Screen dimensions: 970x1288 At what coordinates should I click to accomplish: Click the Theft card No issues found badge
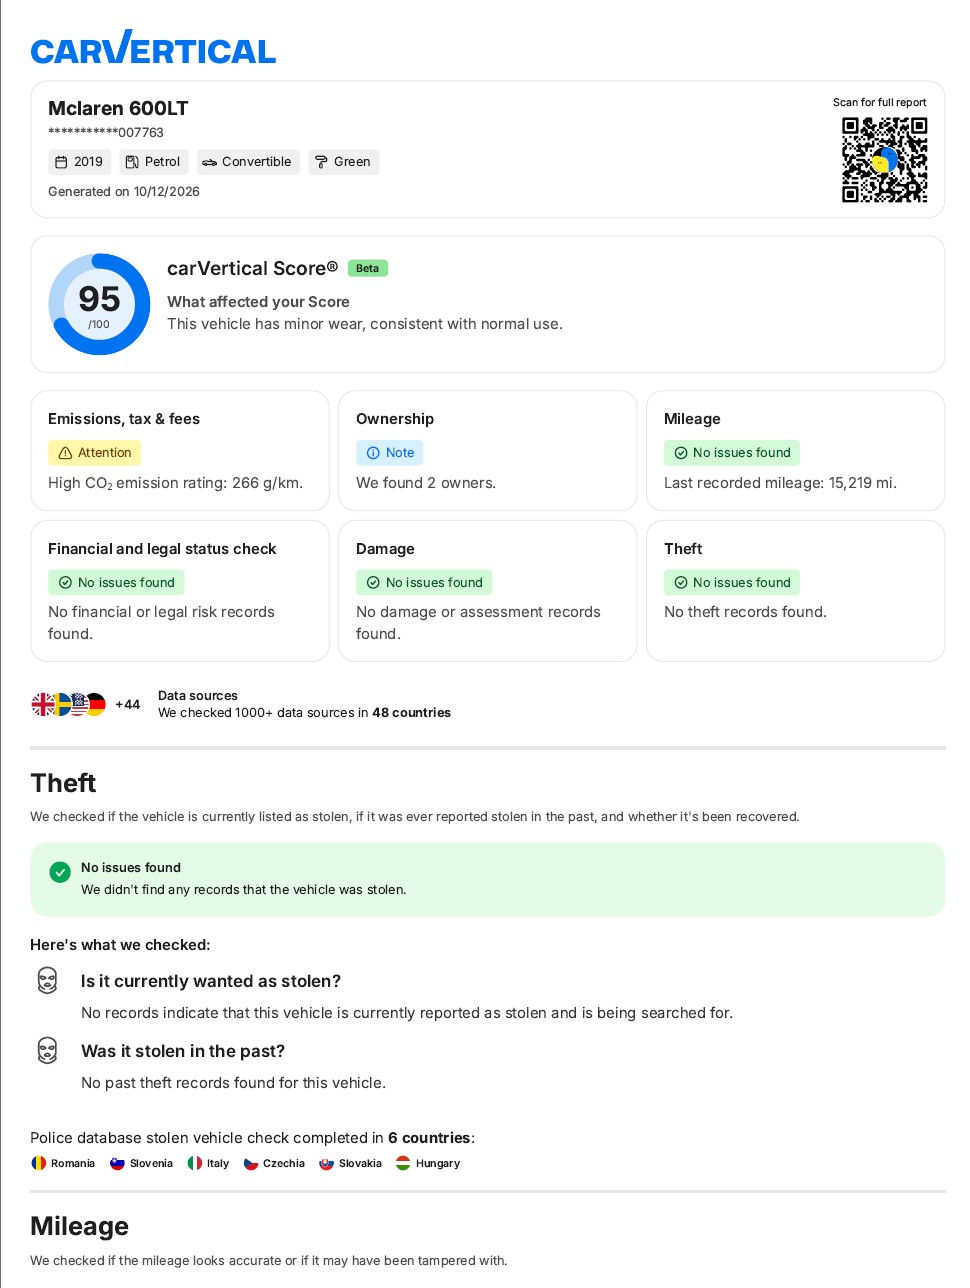click(x=732, y=583)
